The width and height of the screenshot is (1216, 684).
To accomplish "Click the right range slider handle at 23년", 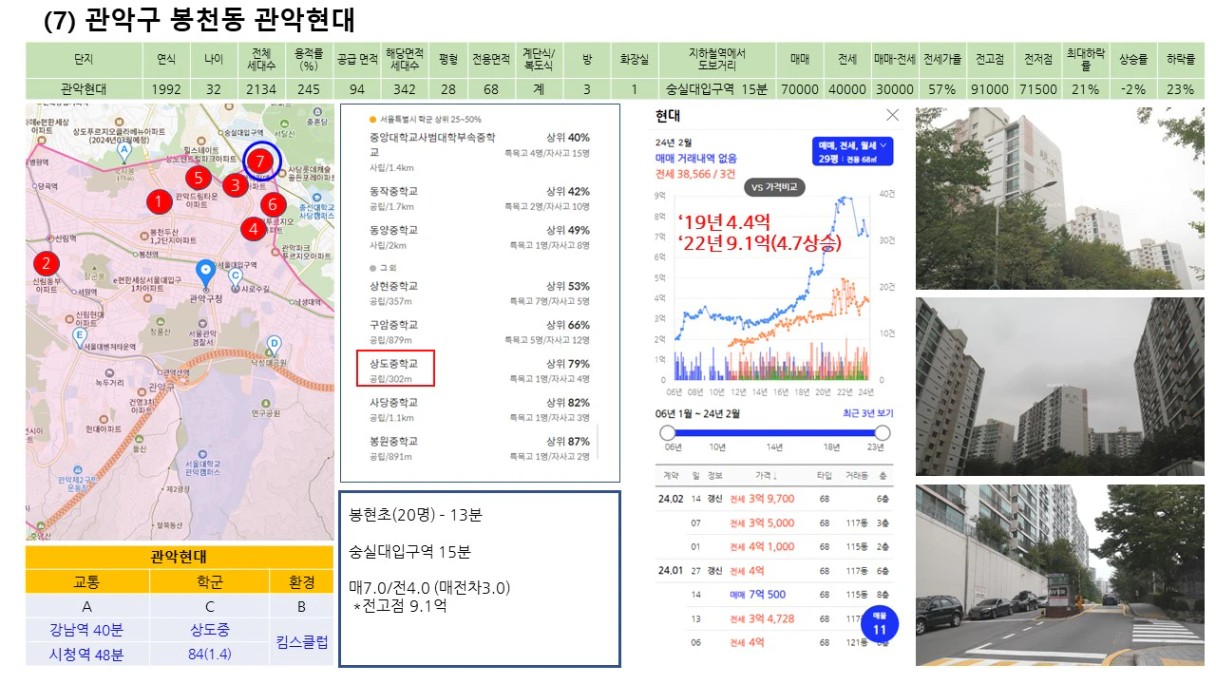I will tap(882, 433).
